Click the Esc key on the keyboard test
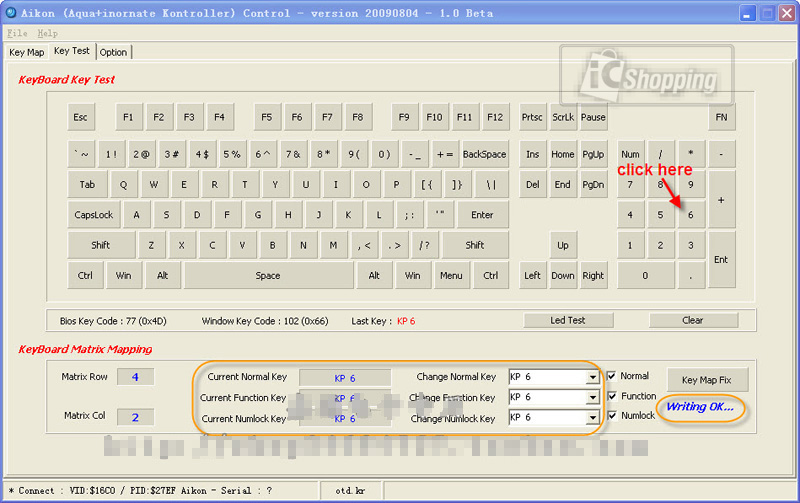 80,117
